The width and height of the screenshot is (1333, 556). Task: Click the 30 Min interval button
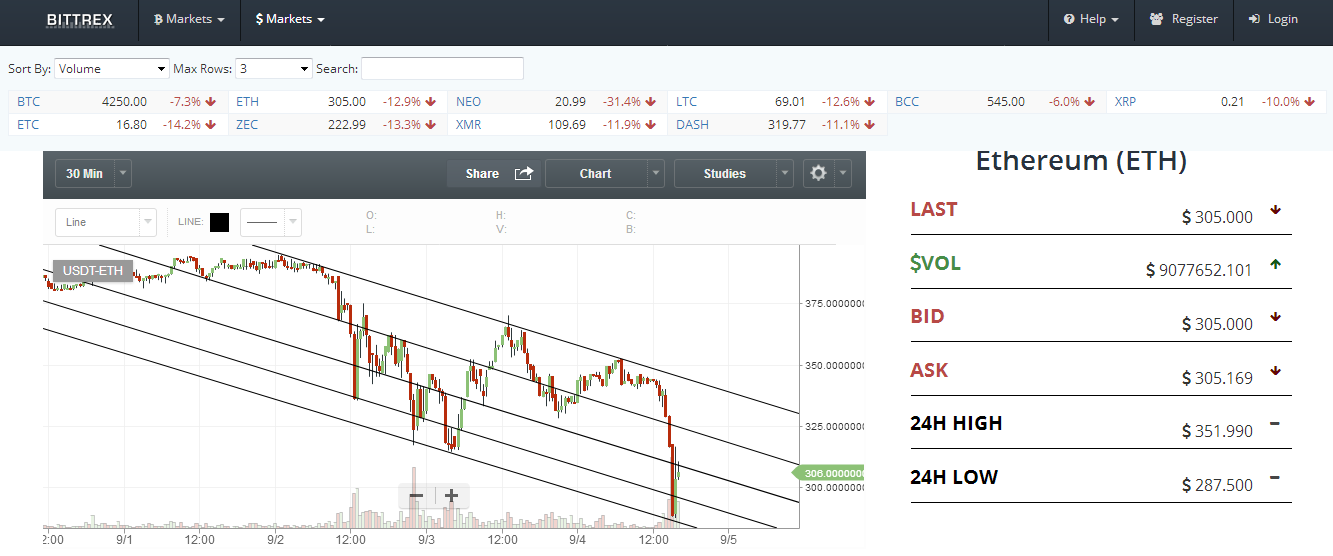pos(85,173)
